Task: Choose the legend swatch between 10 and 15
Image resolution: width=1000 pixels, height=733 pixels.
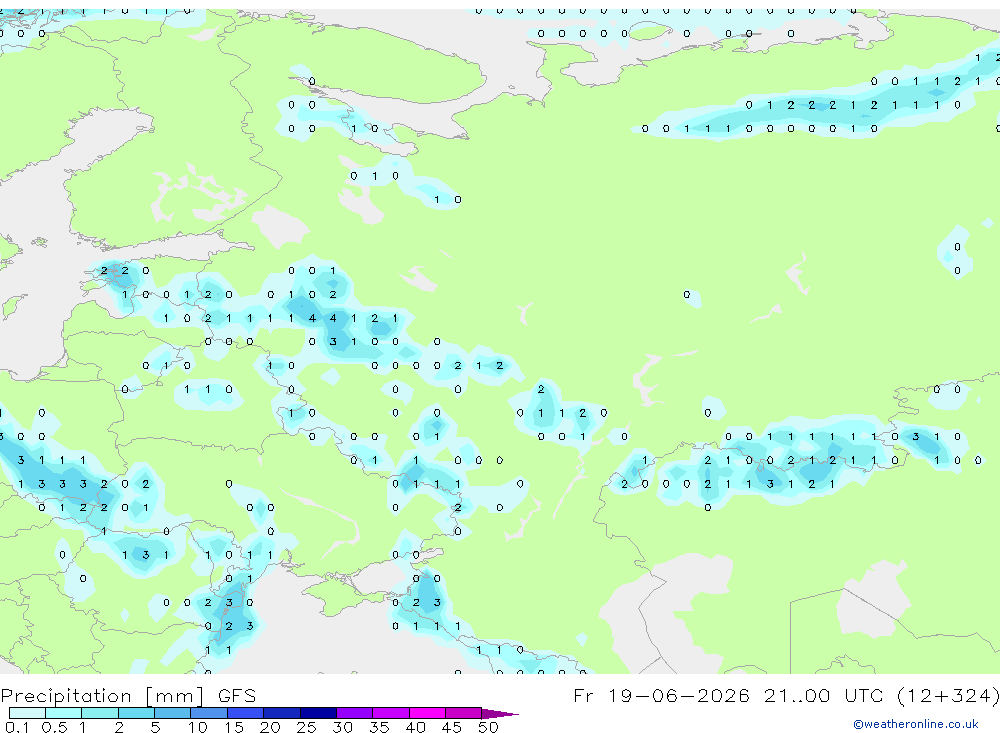Action: (209, 713)
